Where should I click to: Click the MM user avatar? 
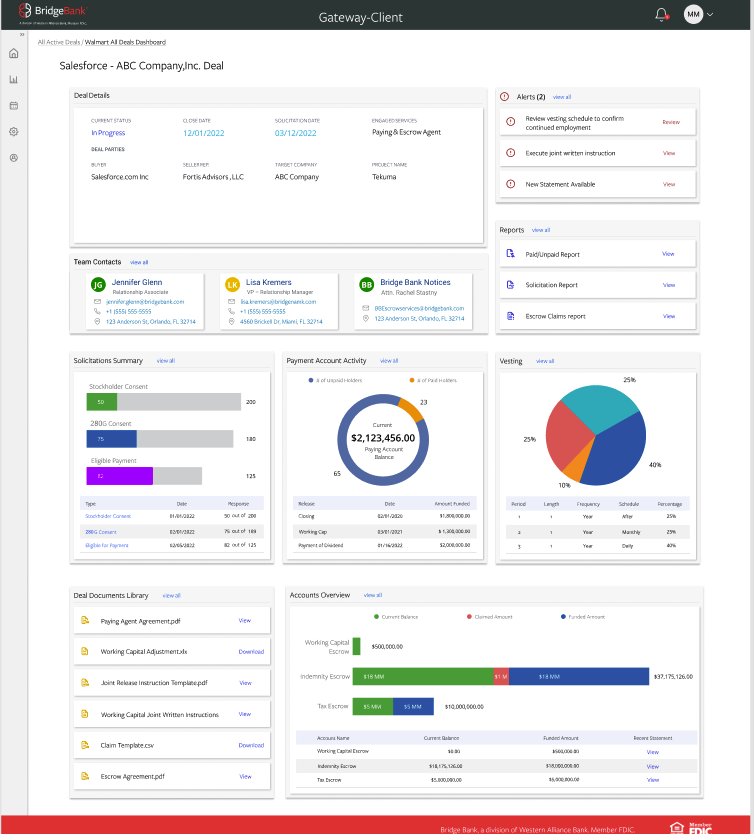pos(693,14)
